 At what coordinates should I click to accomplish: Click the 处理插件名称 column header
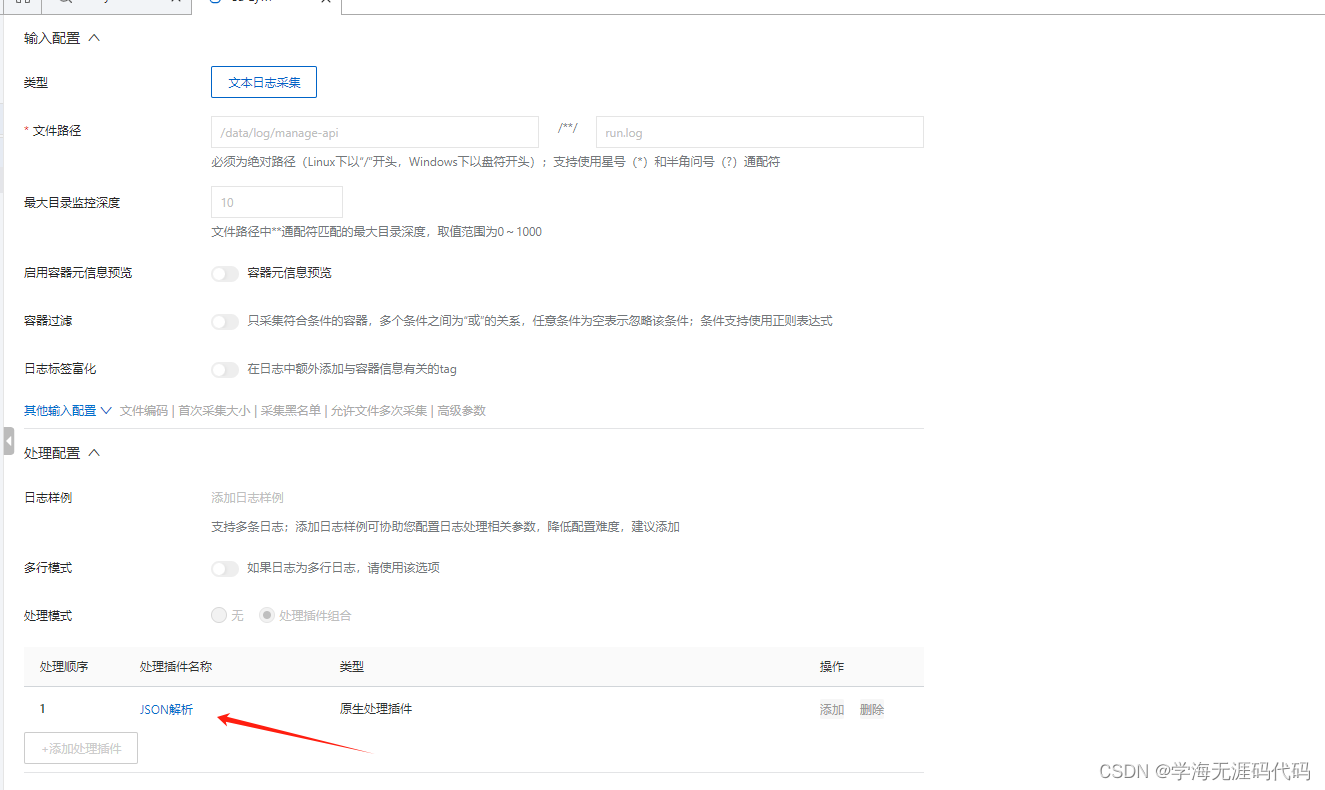176,667
